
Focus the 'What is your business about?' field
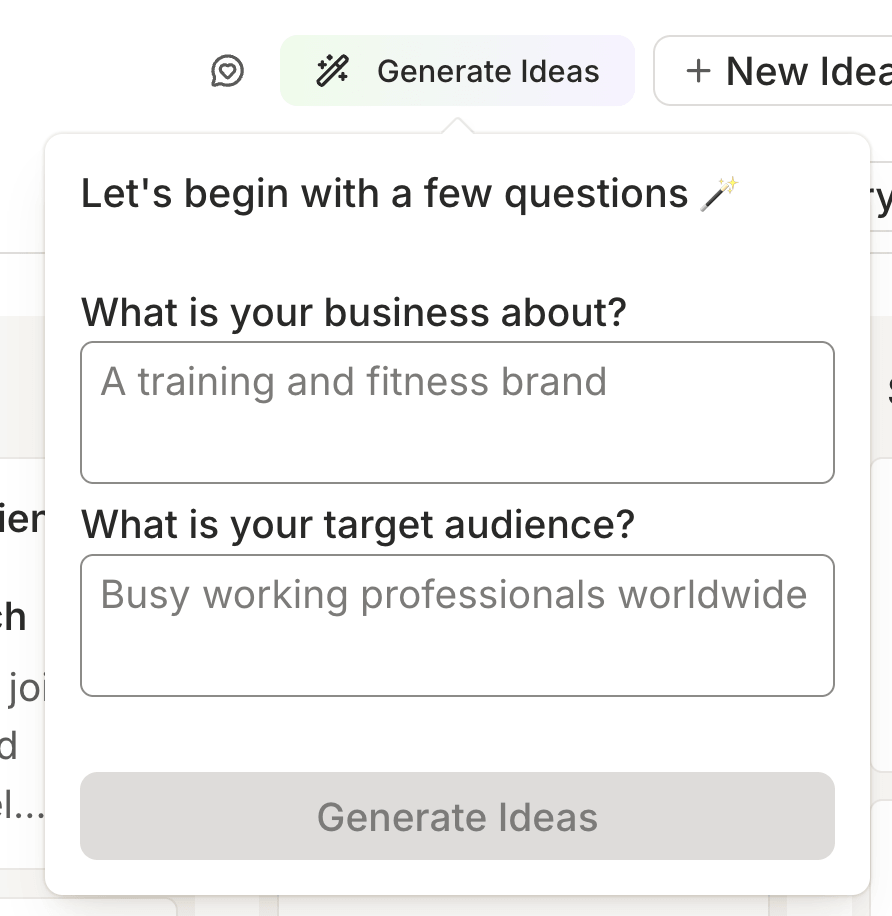pyautogui.click(x=457, y=412)
